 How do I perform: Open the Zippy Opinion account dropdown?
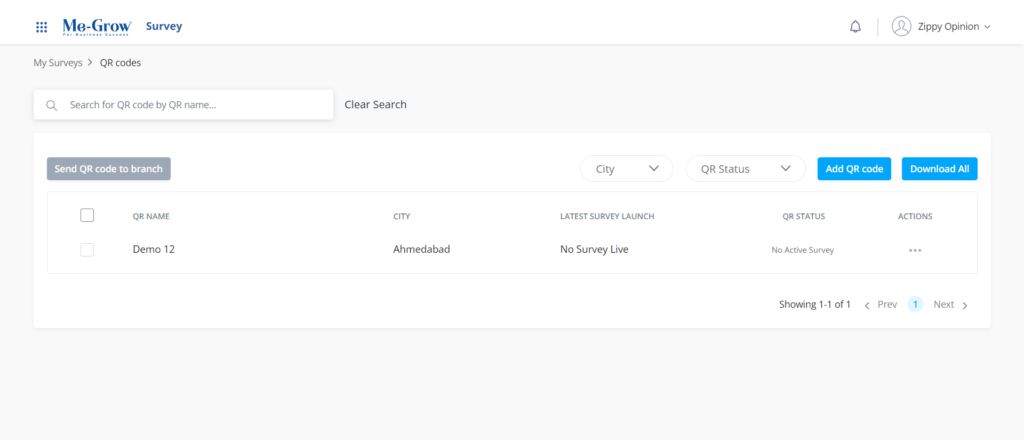click(x=953, y=27)
